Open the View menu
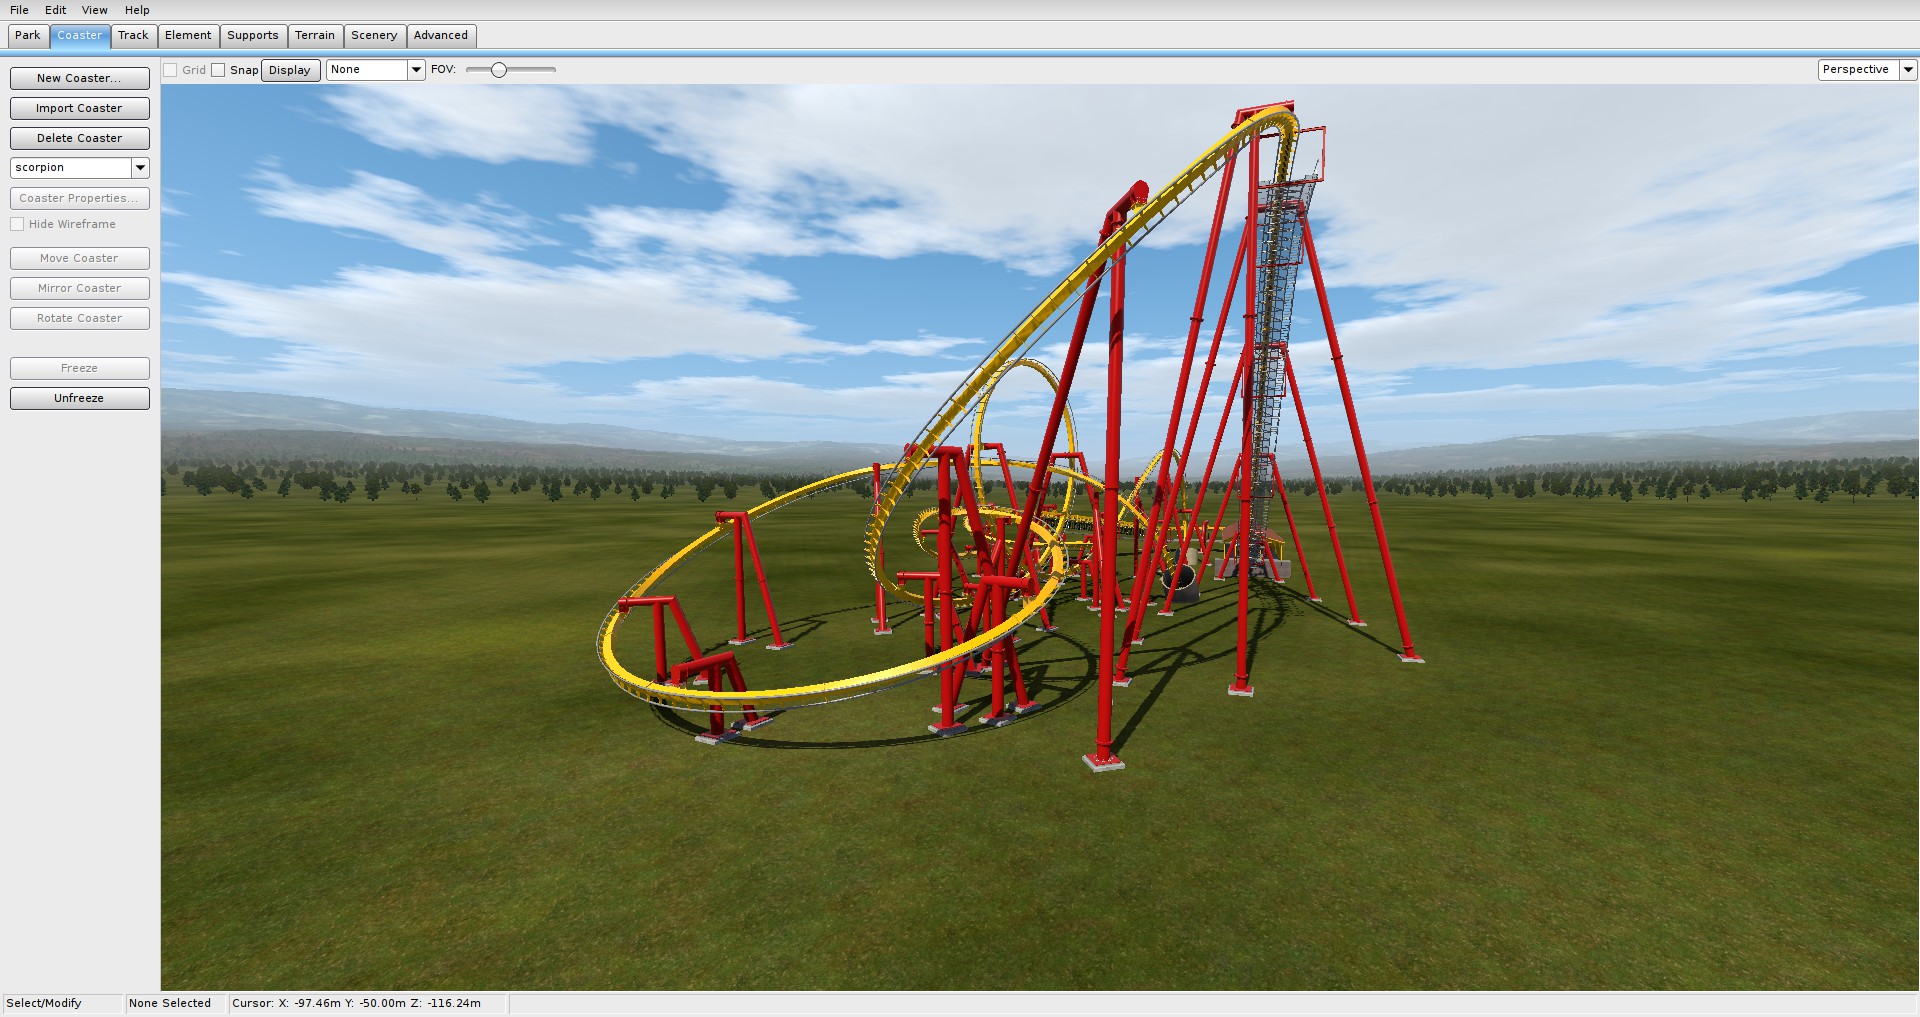This screenshot has height=1017, width=1920. (95, 10)
